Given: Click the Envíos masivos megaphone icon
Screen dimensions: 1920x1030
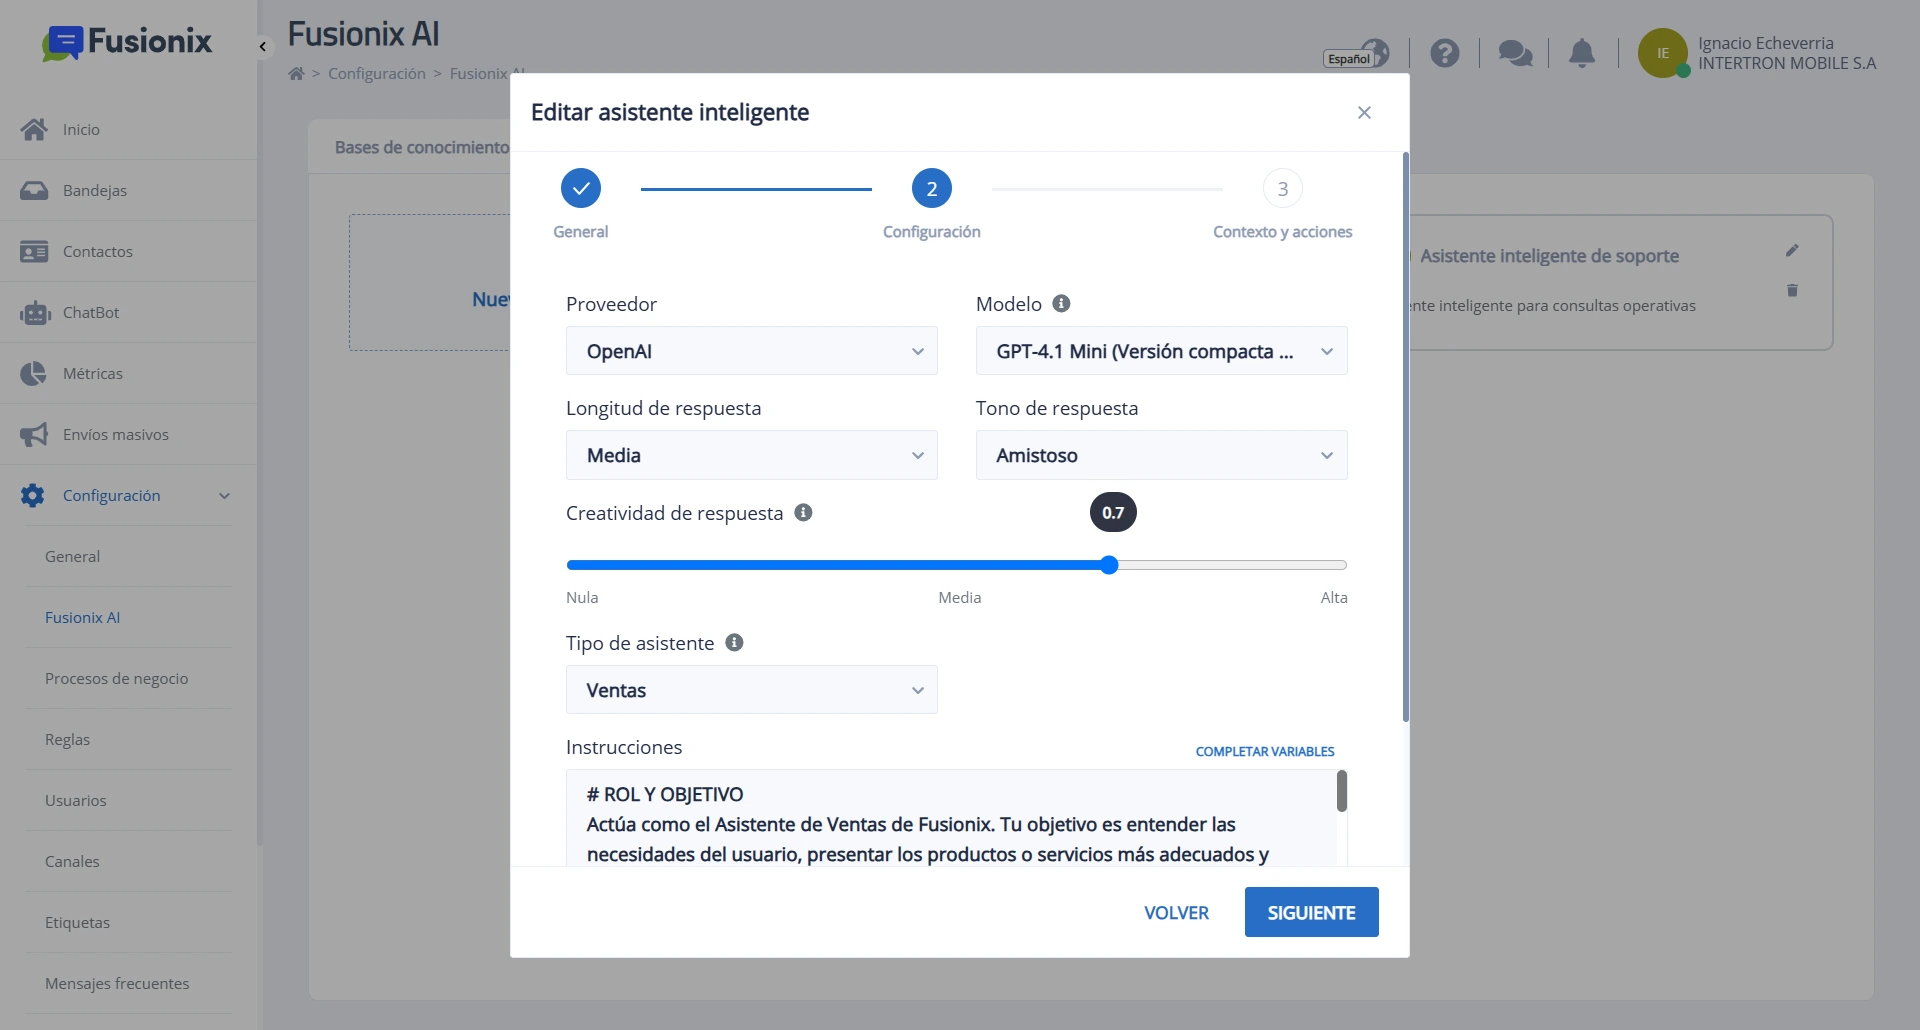Looking at the screenshot, I should pos(33,434).
